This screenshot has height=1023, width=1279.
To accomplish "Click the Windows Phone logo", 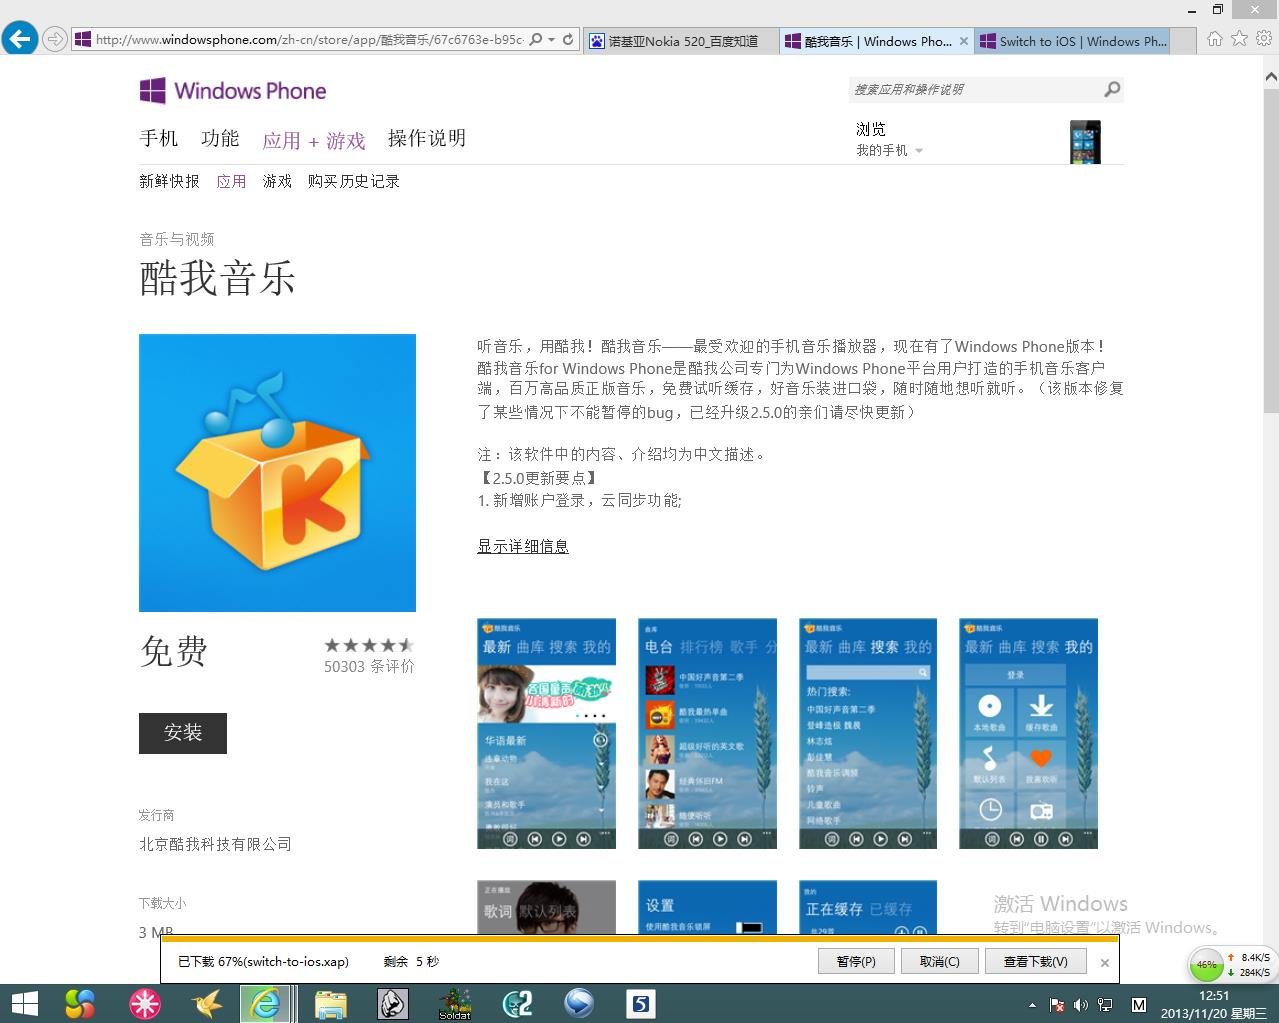I will pyautogui.click(x=233, y=91).
